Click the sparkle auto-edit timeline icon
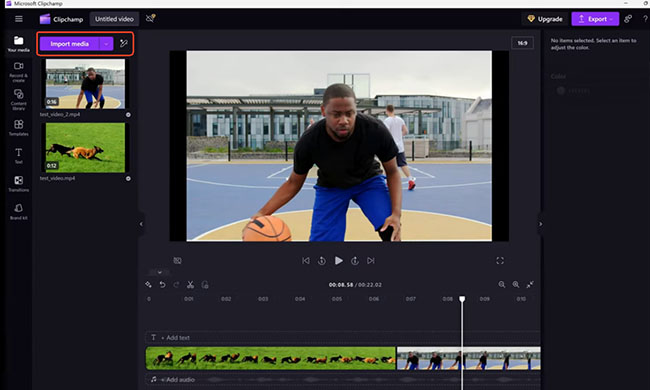Image resolution: width=650 pixels, height=390 pixels. point(148,284)
